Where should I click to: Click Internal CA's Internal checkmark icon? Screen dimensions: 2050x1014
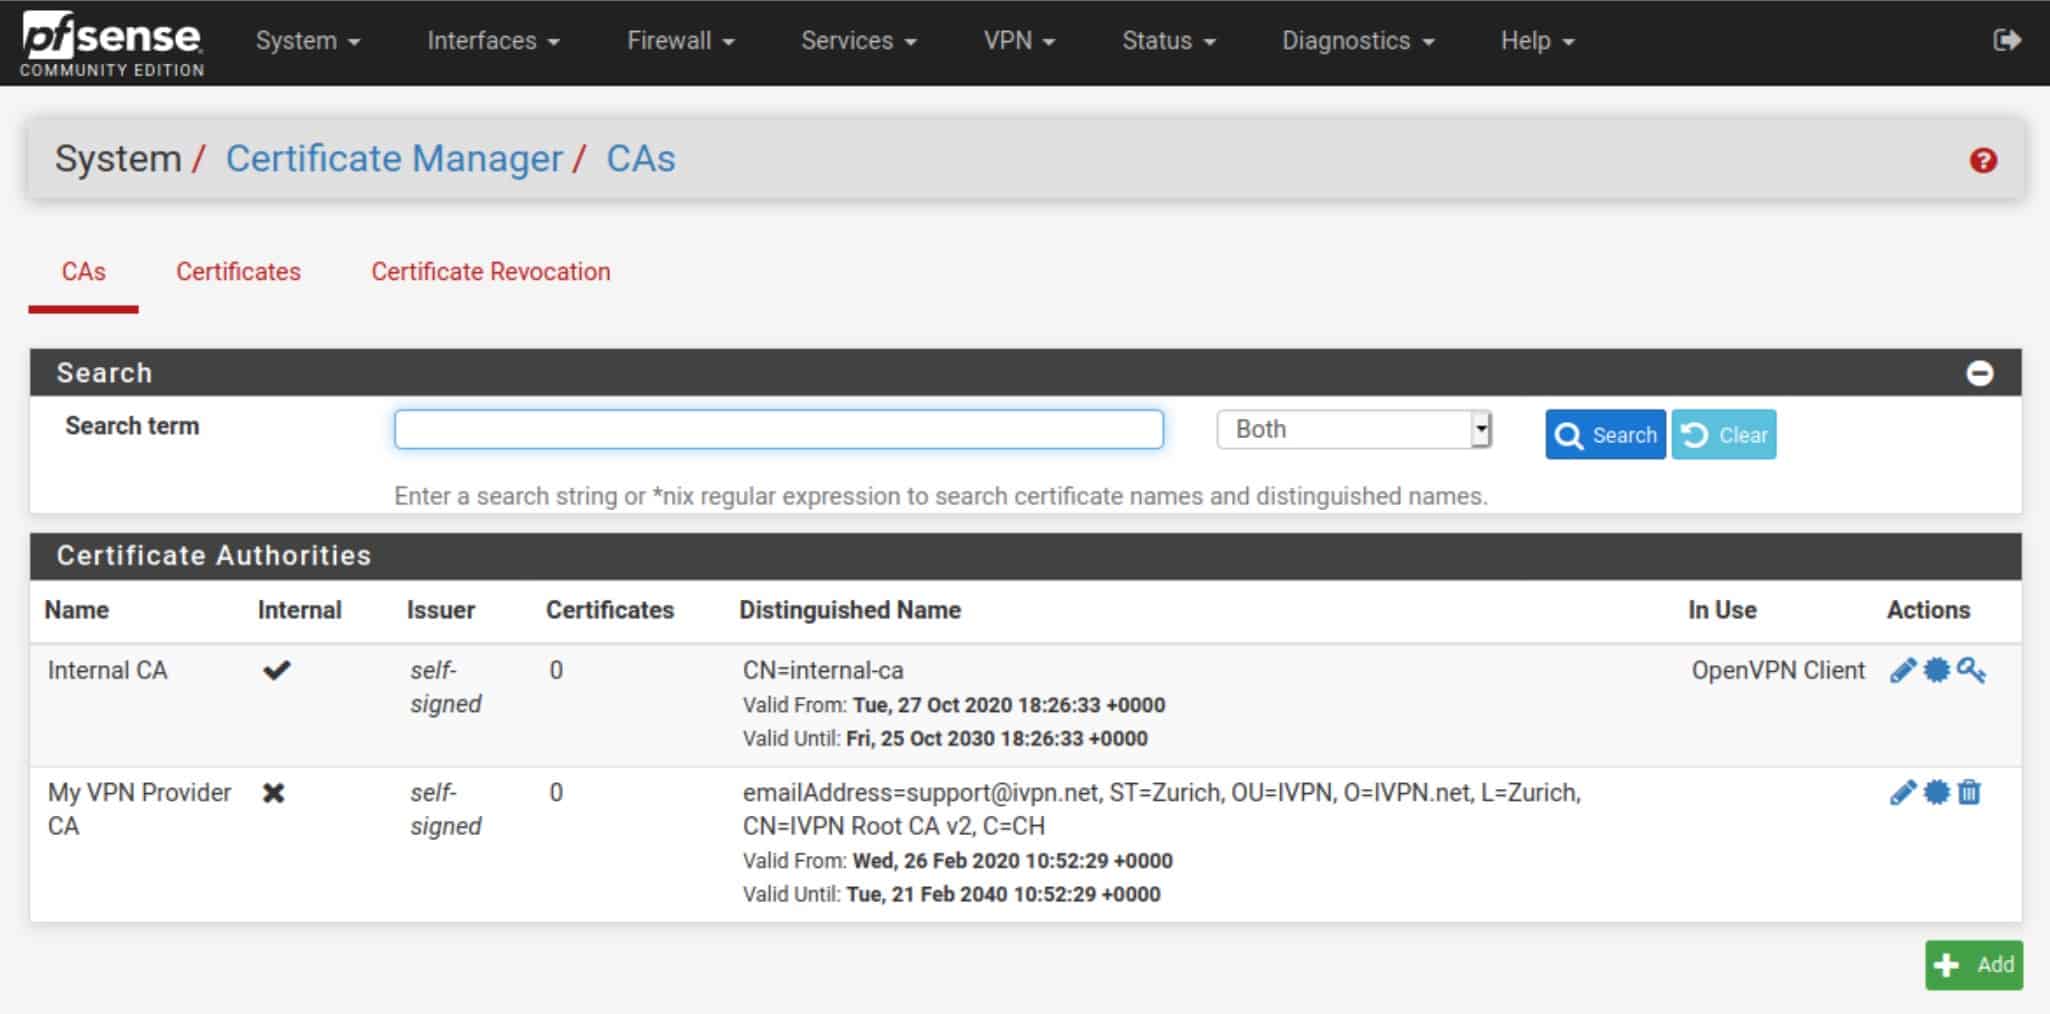coord(276,670)
